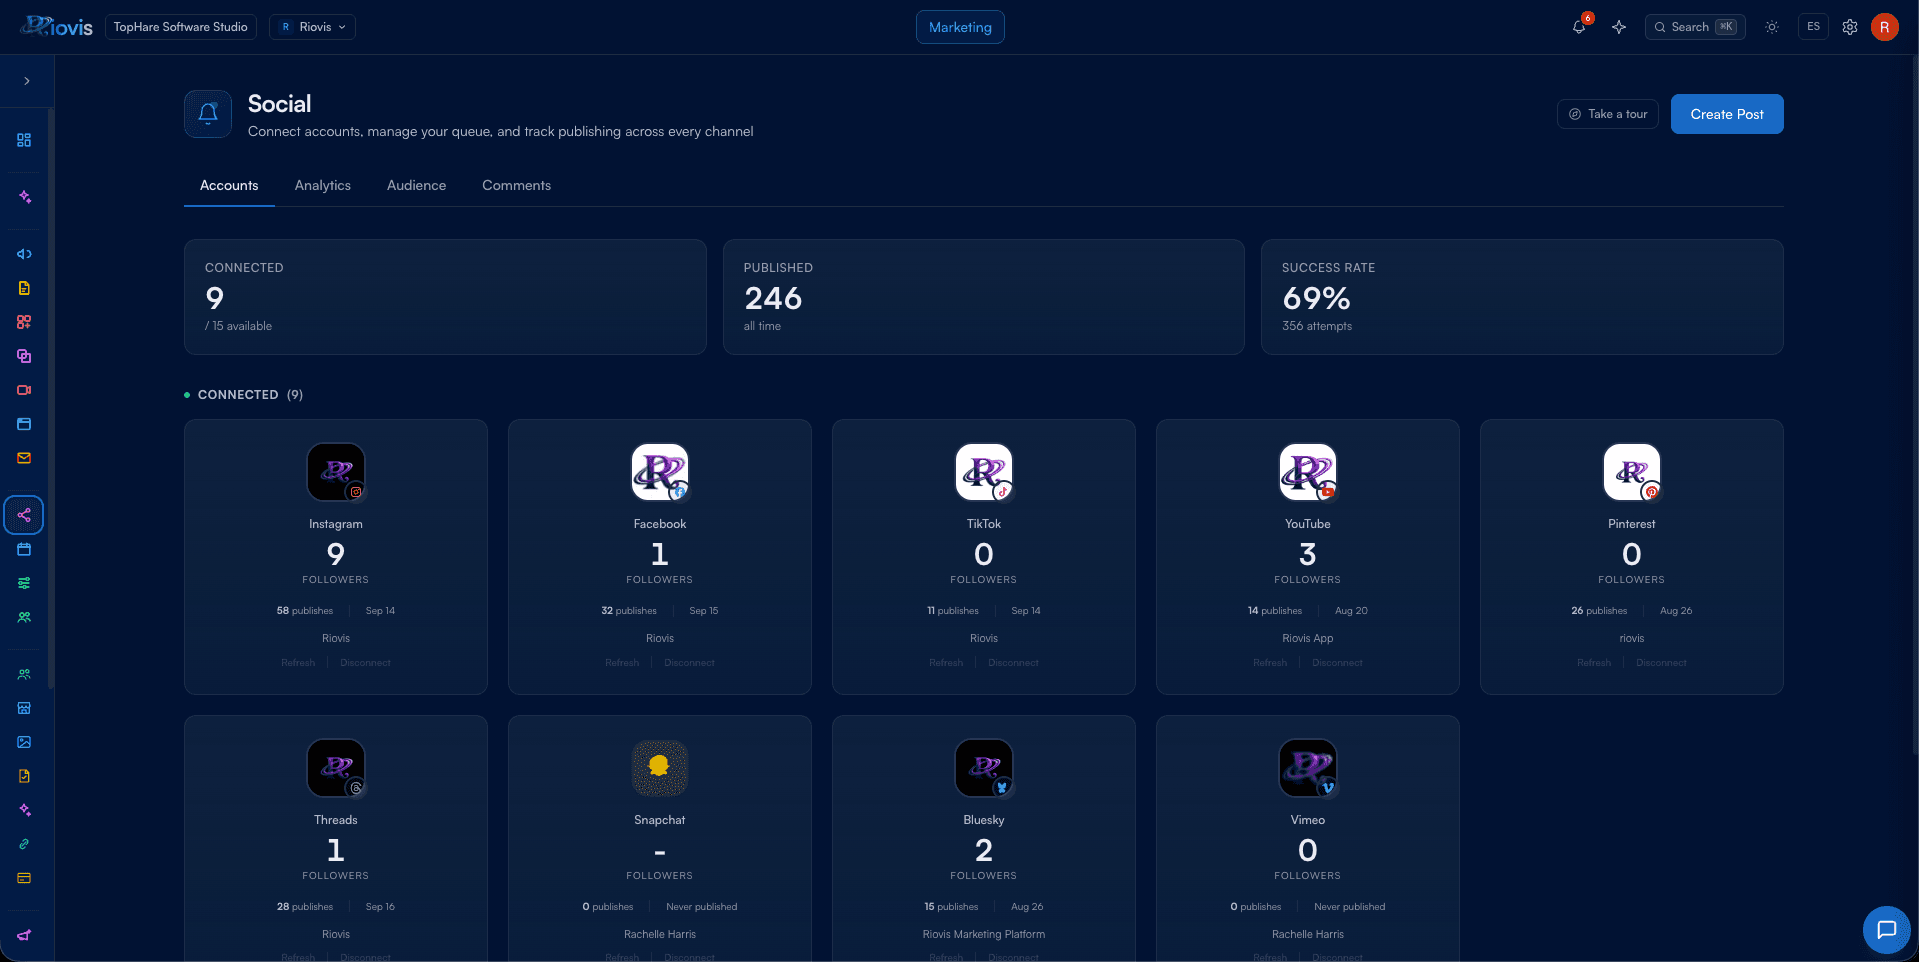Open the TopHare Software Studio selector

click(x=181, y=27)
